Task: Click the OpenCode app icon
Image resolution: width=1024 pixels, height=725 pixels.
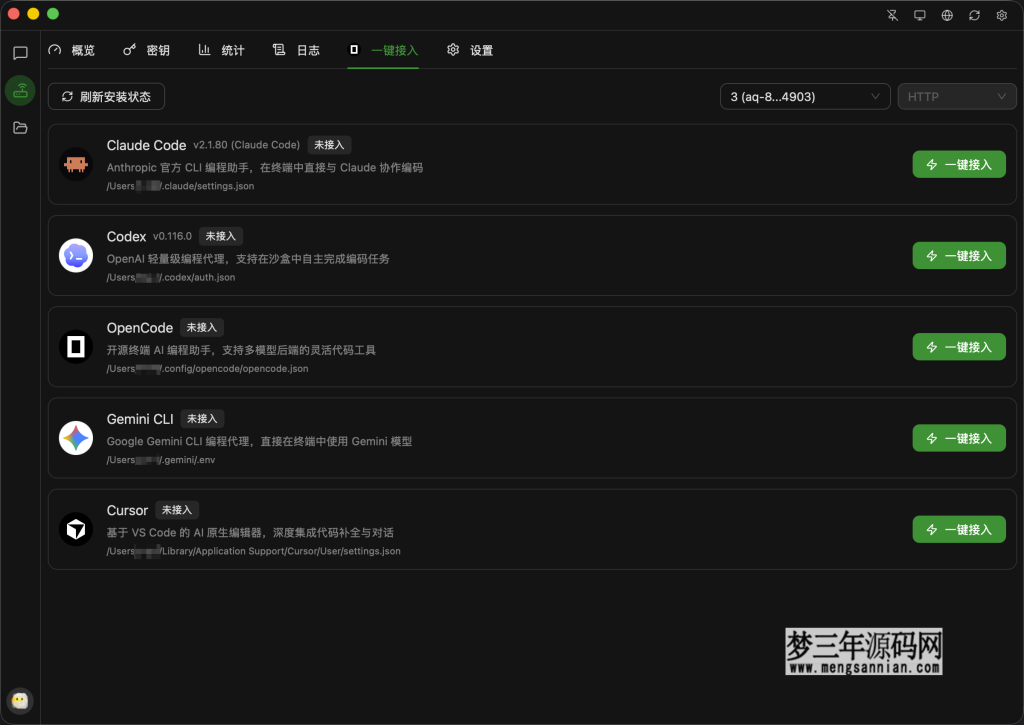Action: 76,347
